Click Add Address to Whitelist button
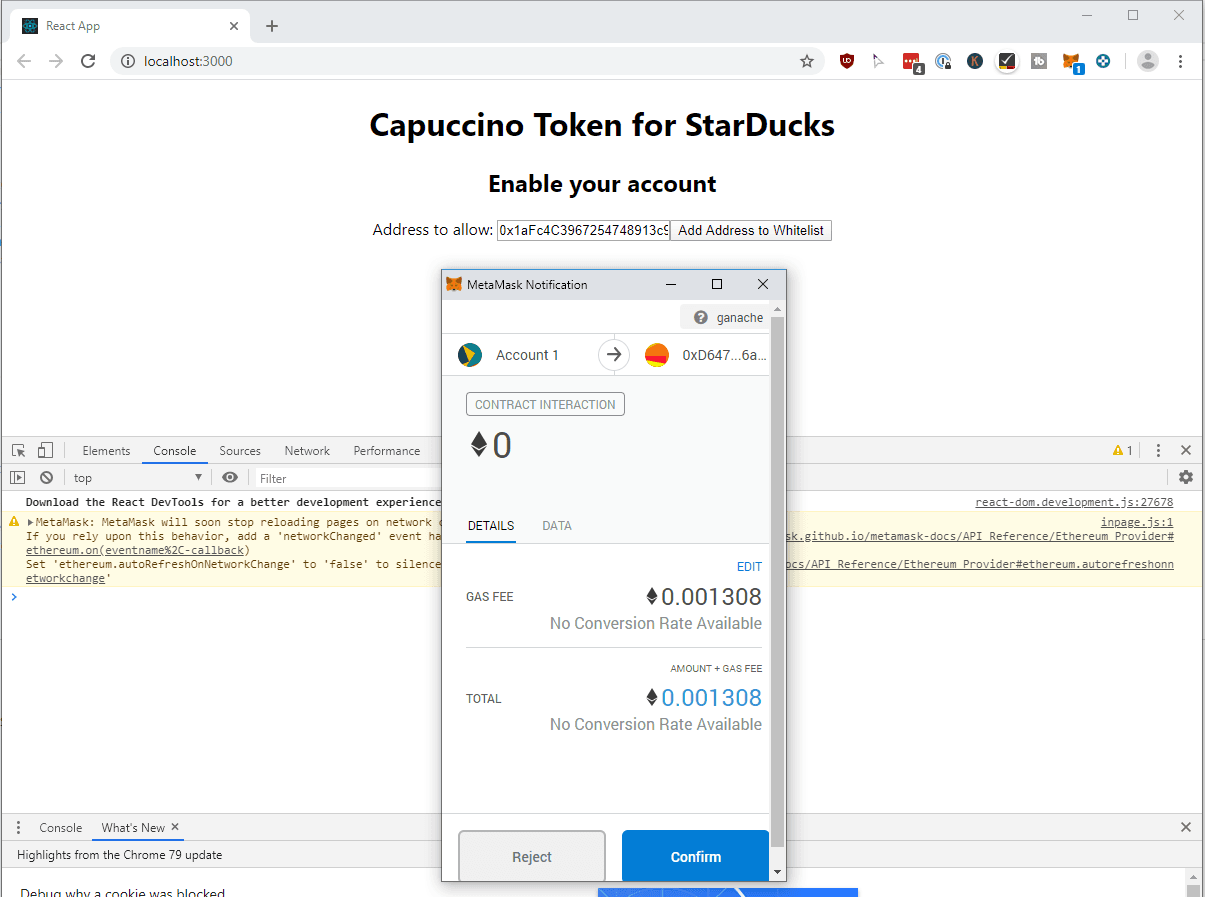 (x=751, y=231)
